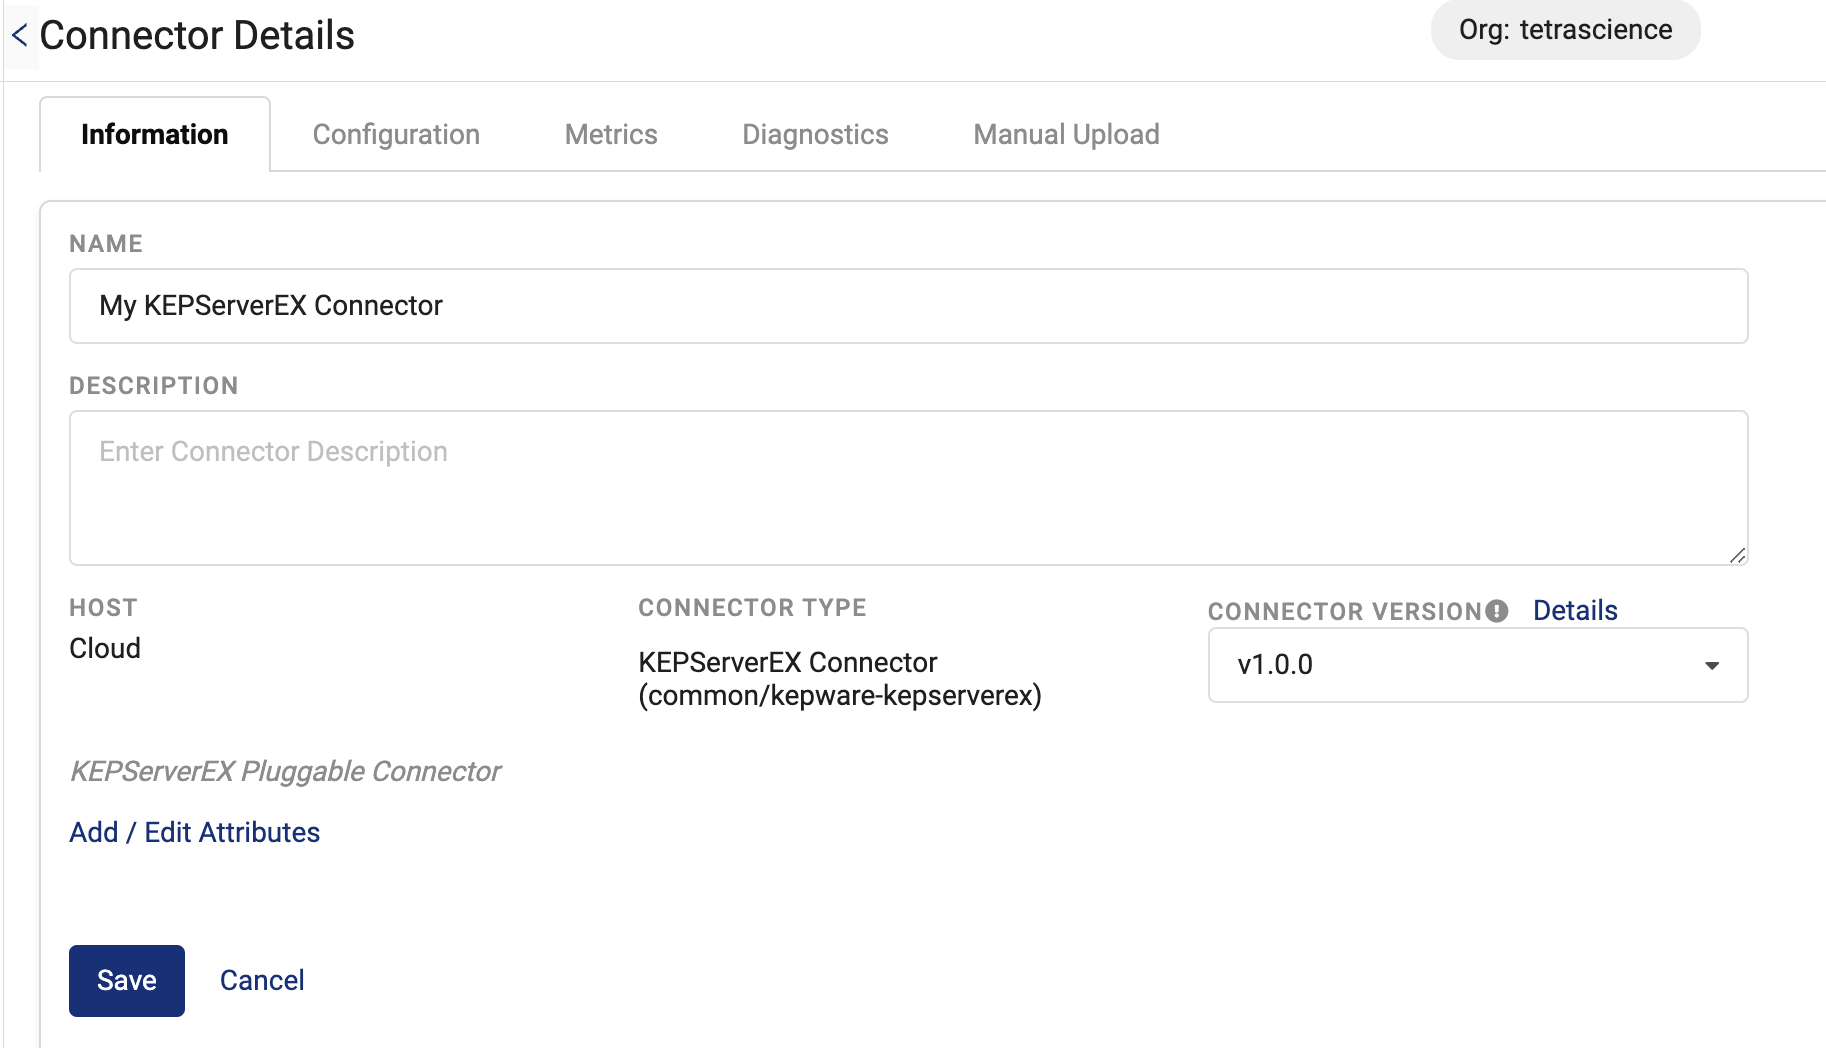Click the 'Connector Details' page title

pyautogui.click(x=197, y=35)
